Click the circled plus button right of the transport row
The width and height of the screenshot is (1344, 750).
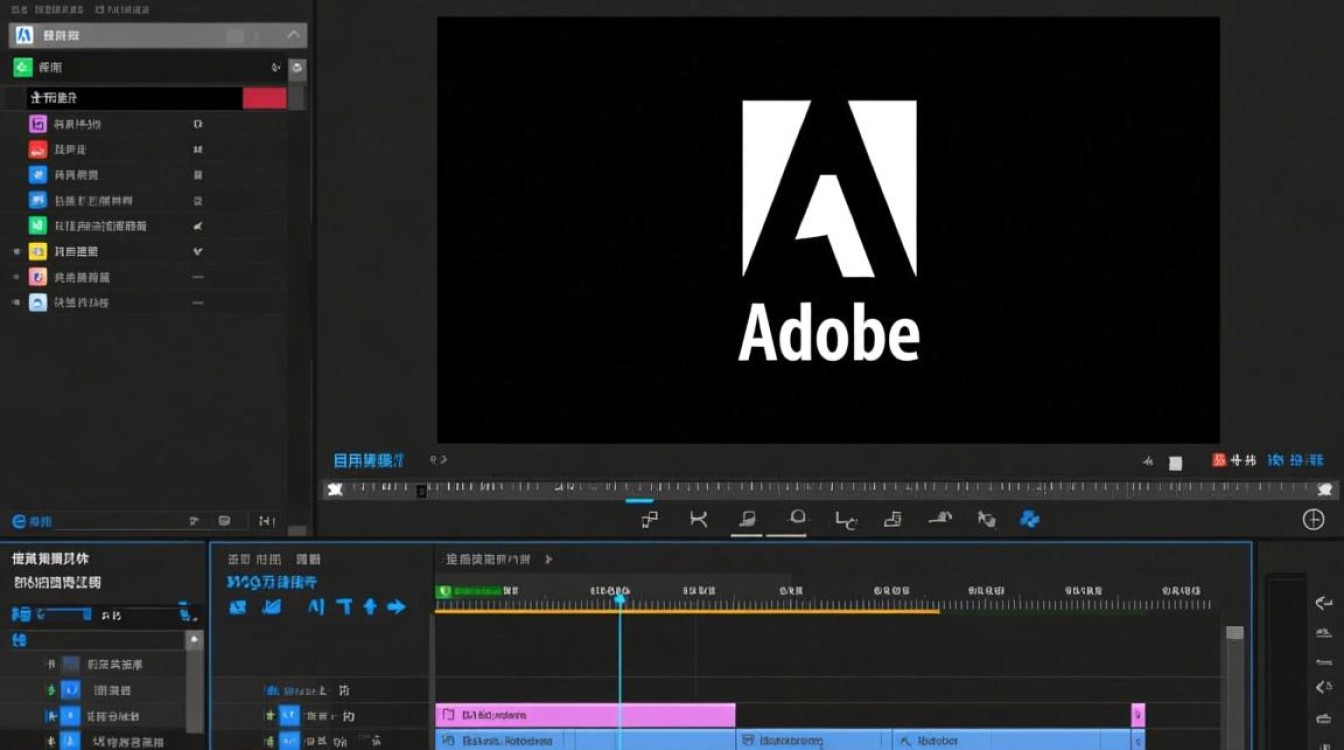pyautogui.click(x=1313, y=519)
